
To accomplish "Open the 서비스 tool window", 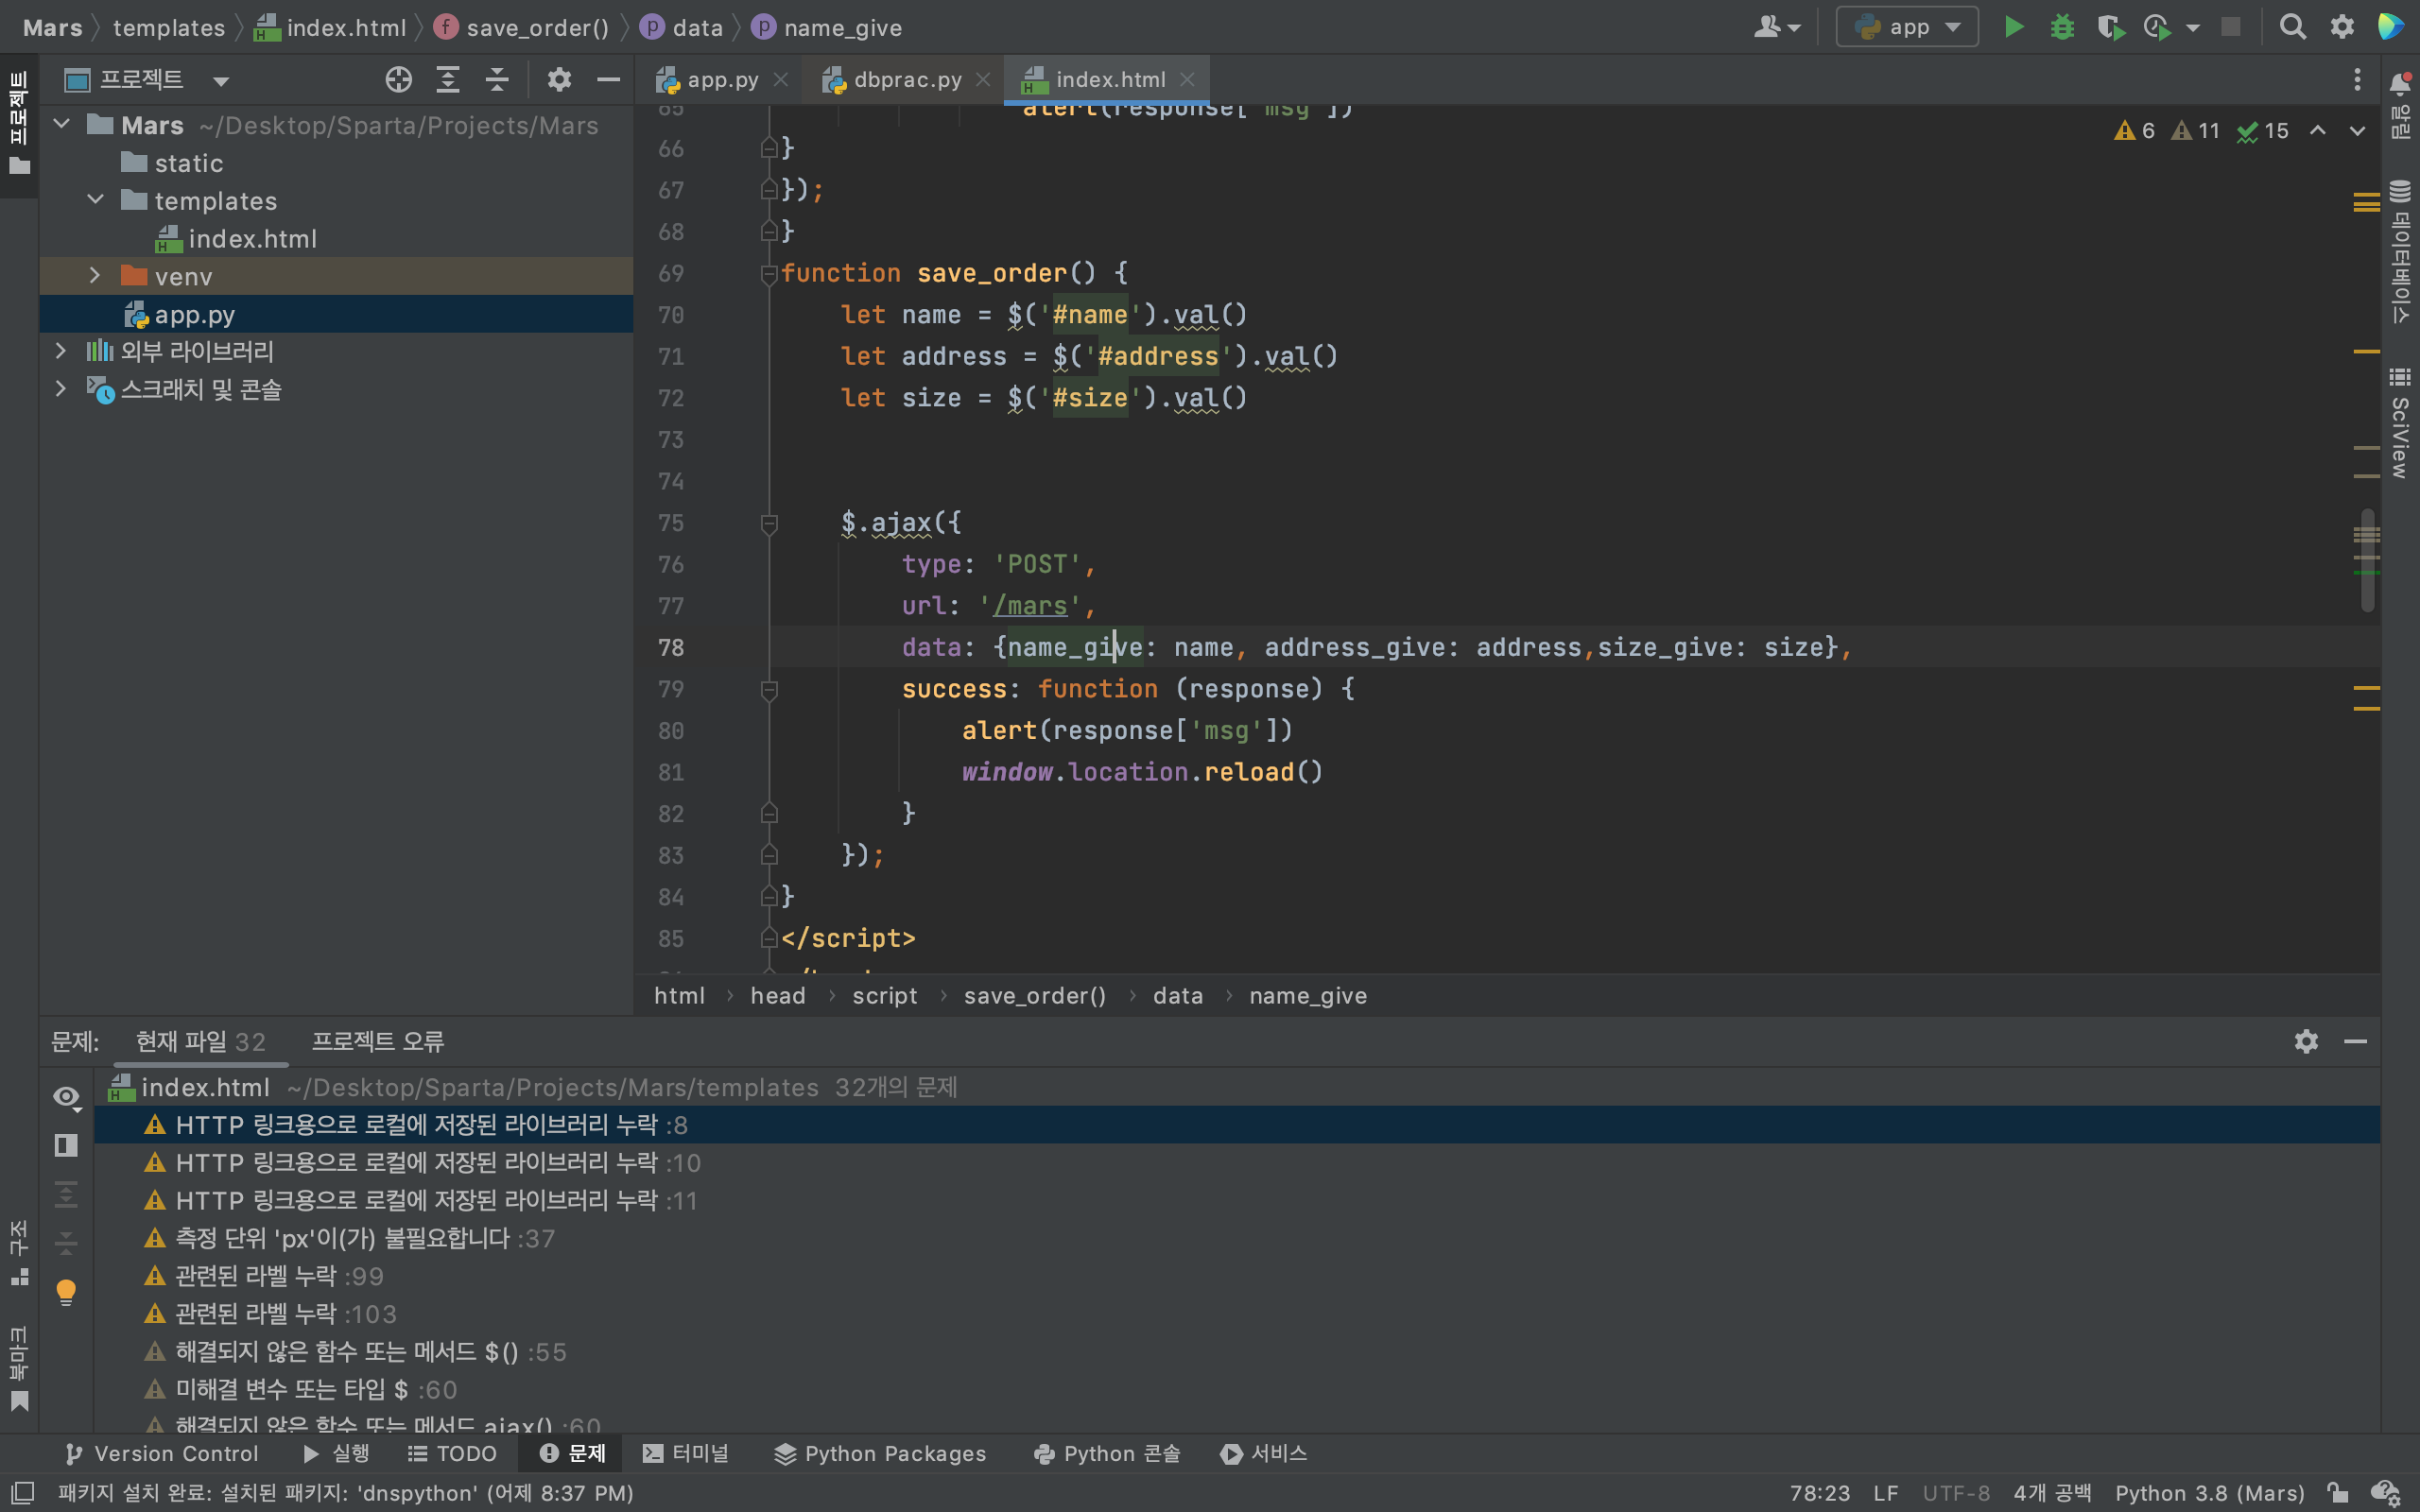I will [1264, 1453].
